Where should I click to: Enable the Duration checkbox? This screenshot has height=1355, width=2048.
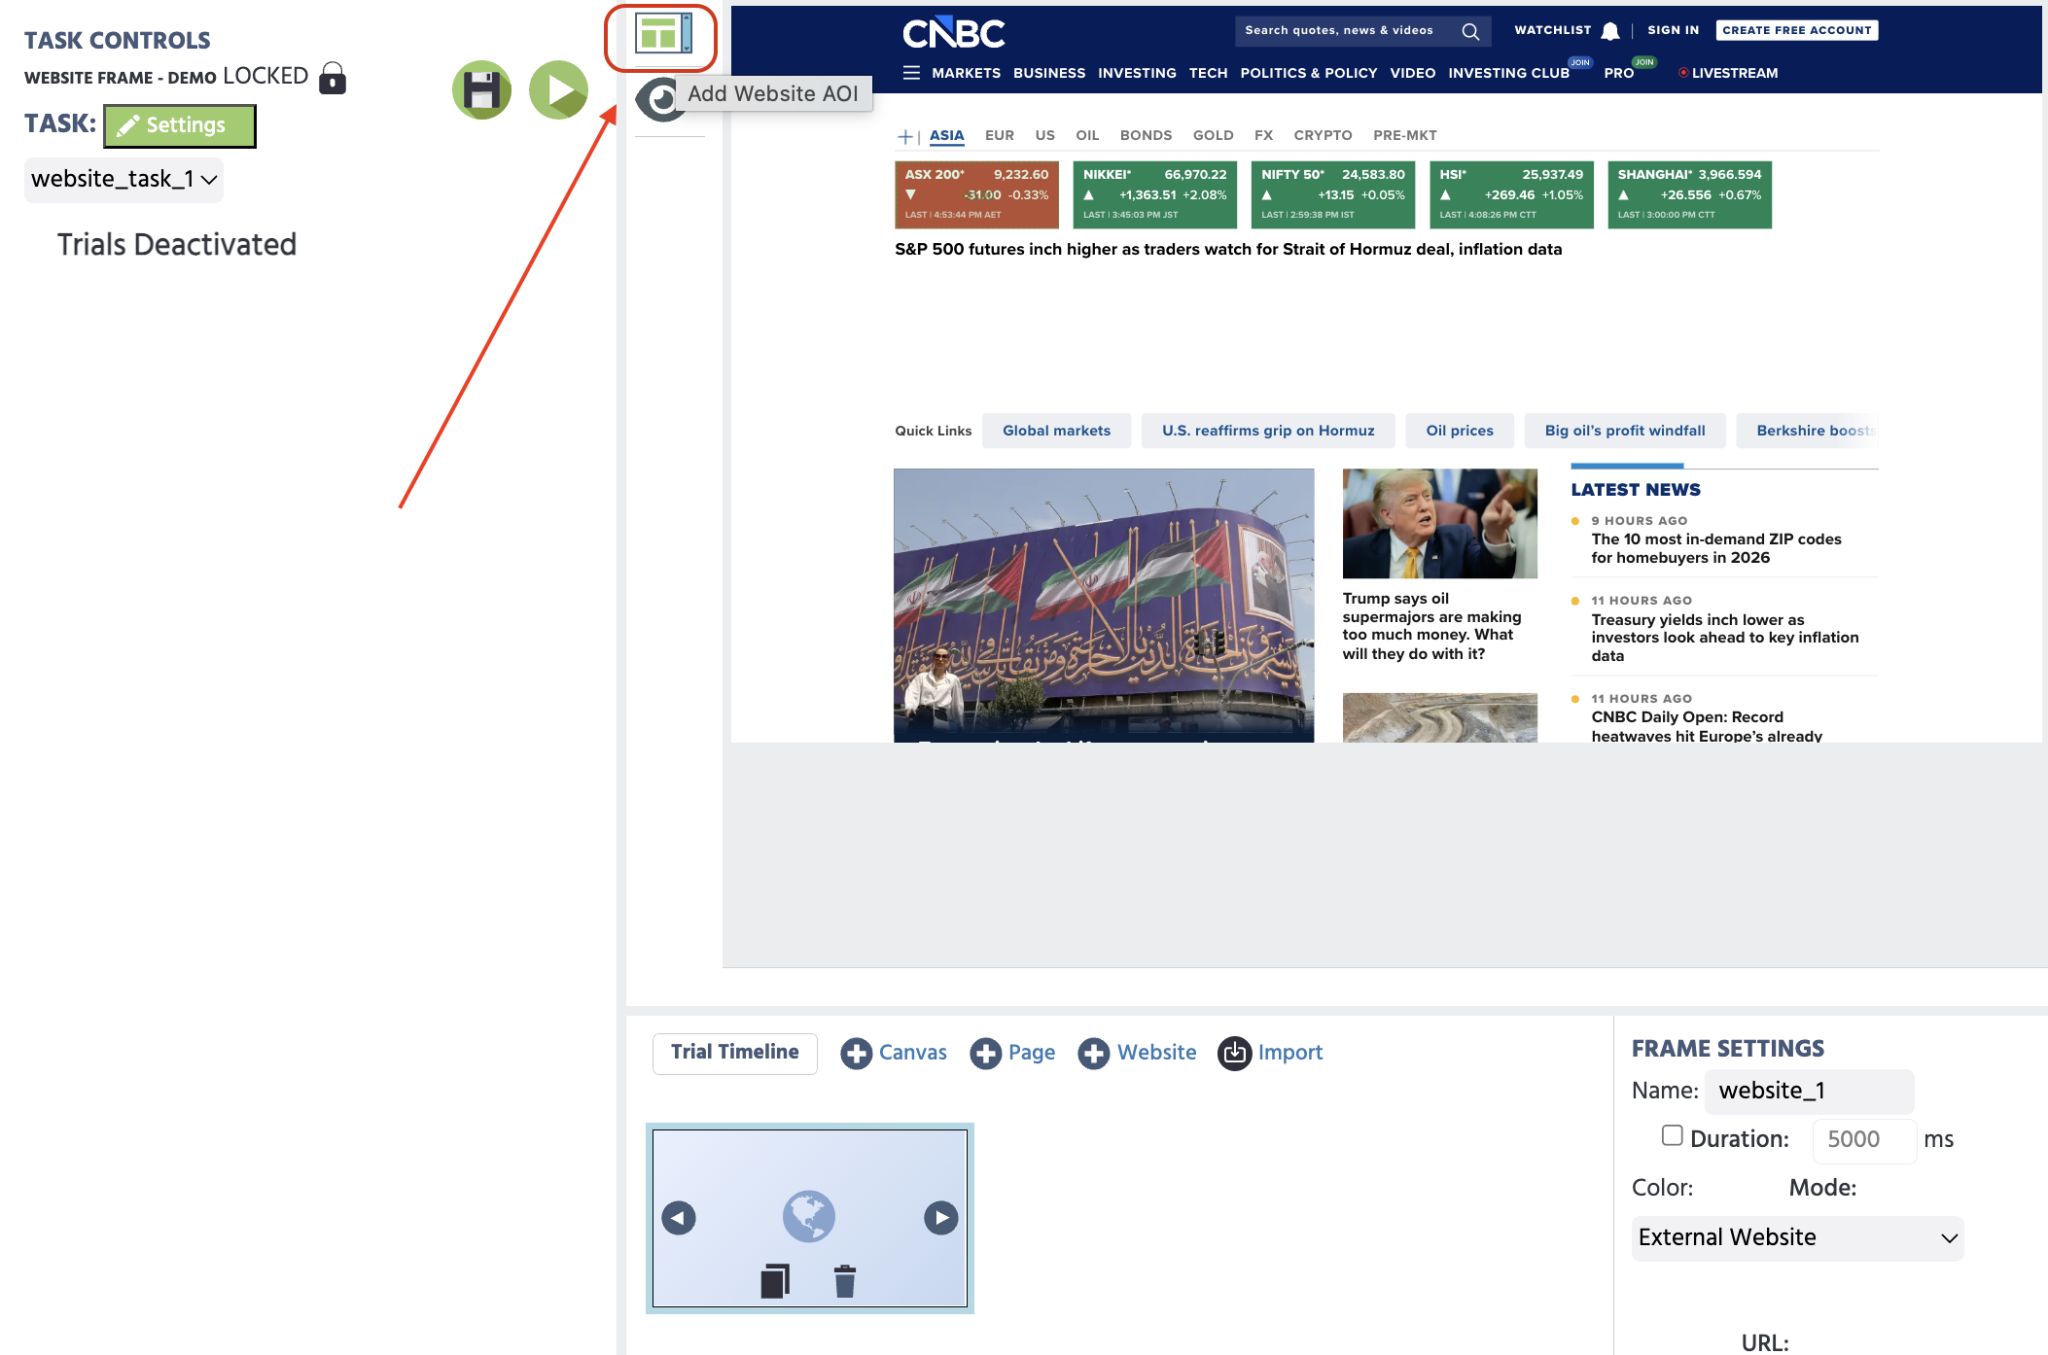click(x=1672, y=1136)
